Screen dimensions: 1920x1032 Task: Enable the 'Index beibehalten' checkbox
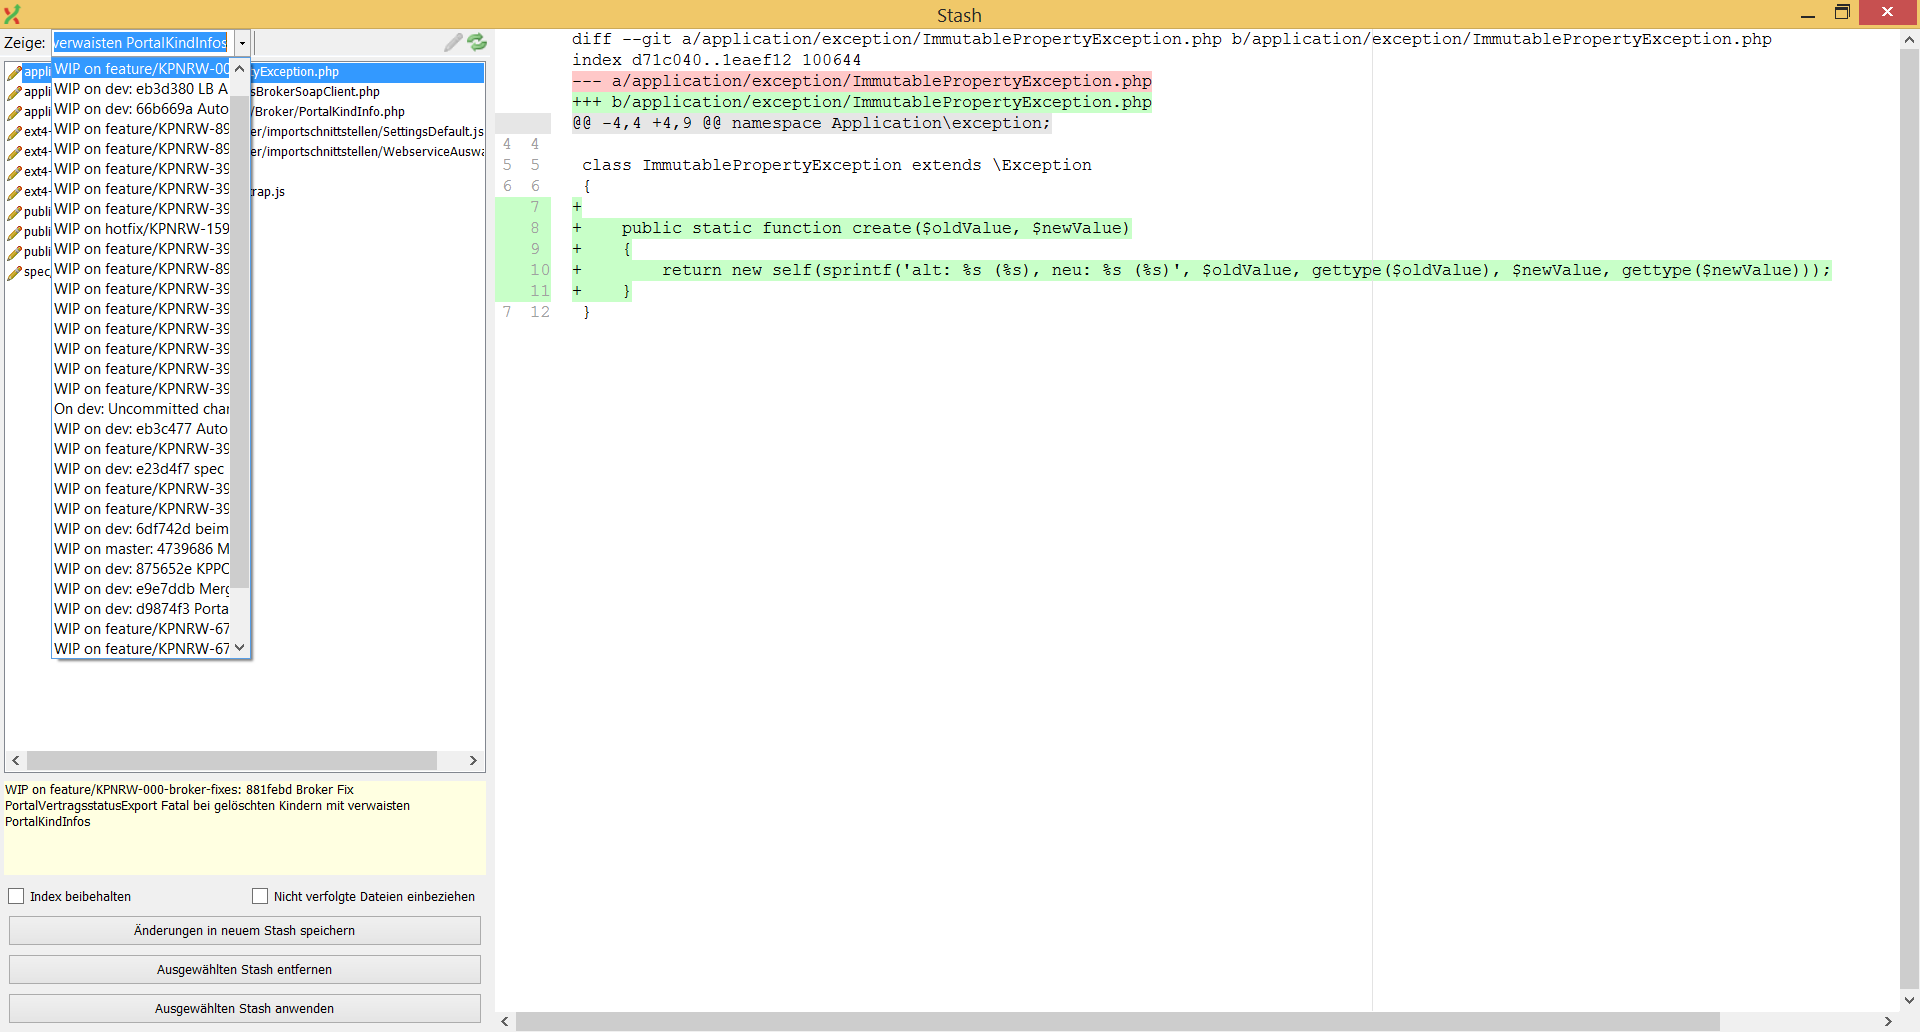click(x=16, y=896)
